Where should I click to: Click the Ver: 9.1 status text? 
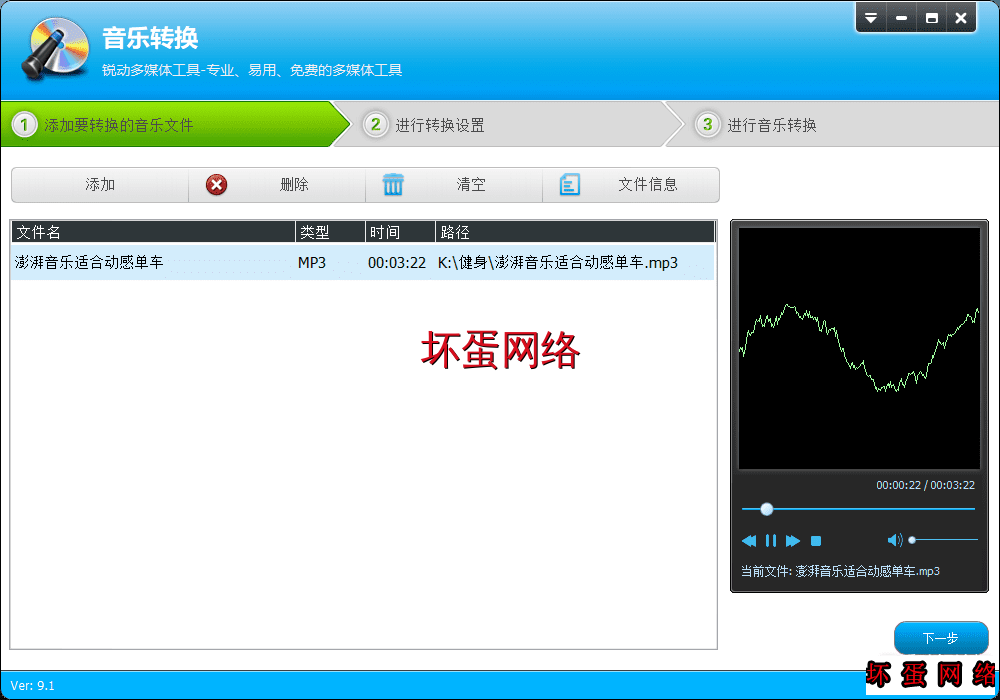click(x=33, y=686)
